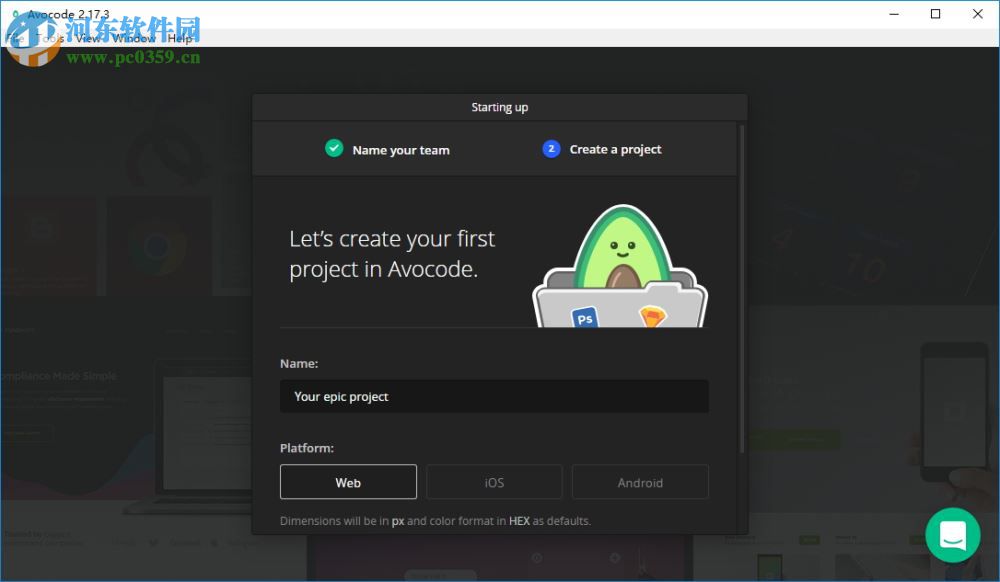Select the iOS platform
The width and height of the screenshot is (1000, 582).
[494, 482]
